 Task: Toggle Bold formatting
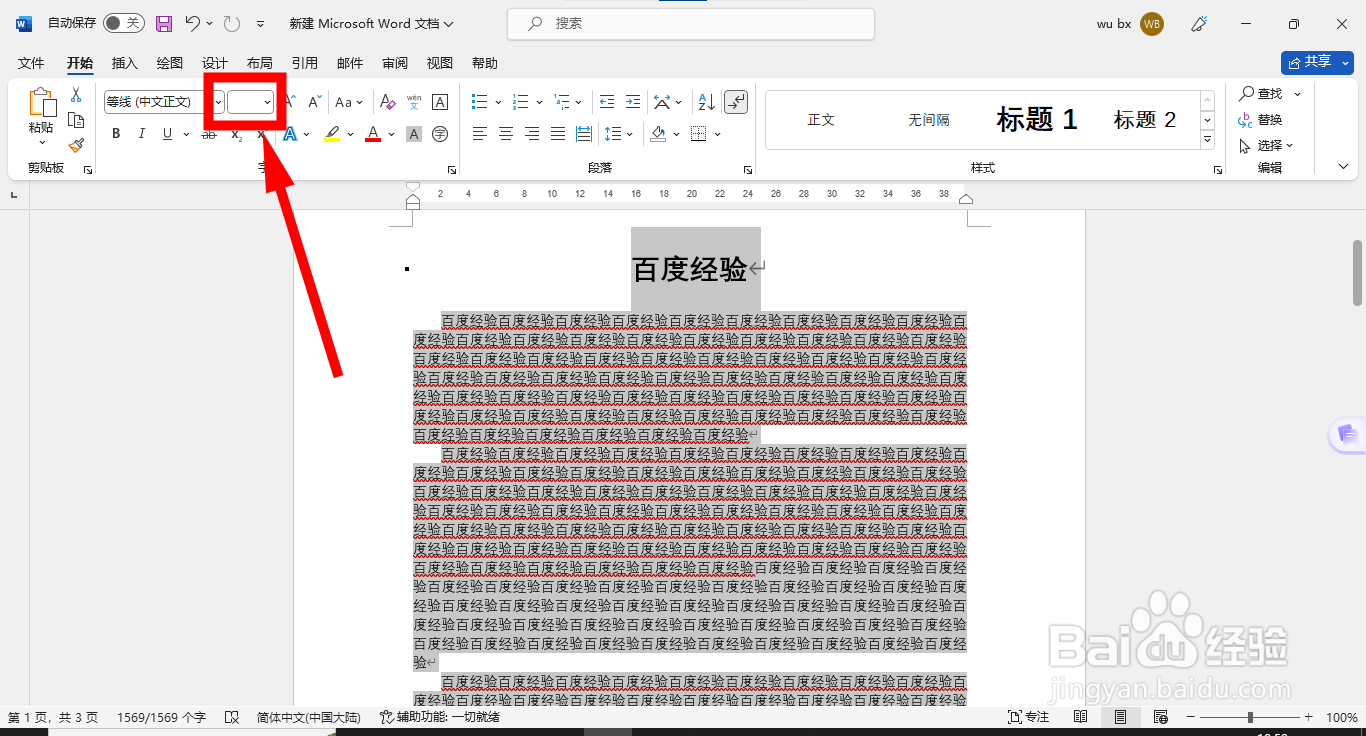(116, 134)
